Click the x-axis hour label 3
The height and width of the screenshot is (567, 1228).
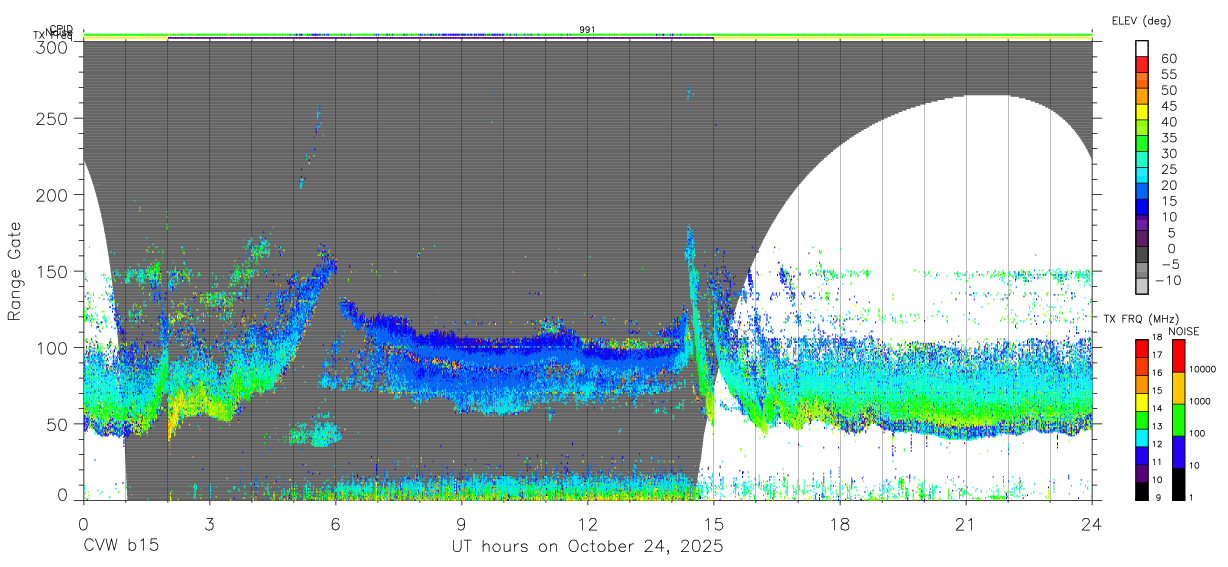coord(210,523)
